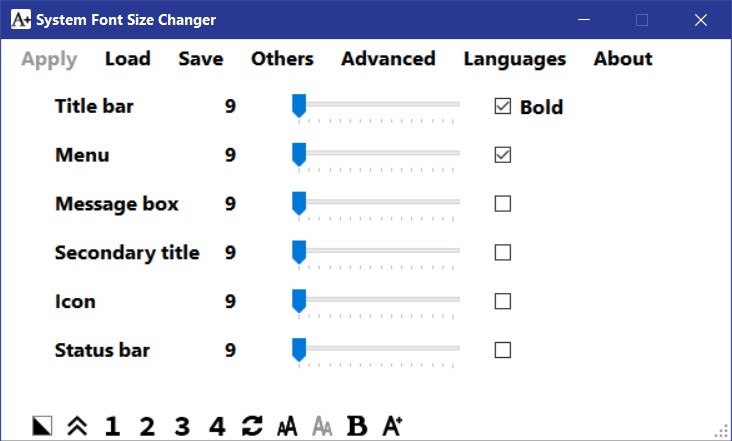Click the A+ icon in bottom toolbar
Screen dimensions: 732x441
[392, 427]
